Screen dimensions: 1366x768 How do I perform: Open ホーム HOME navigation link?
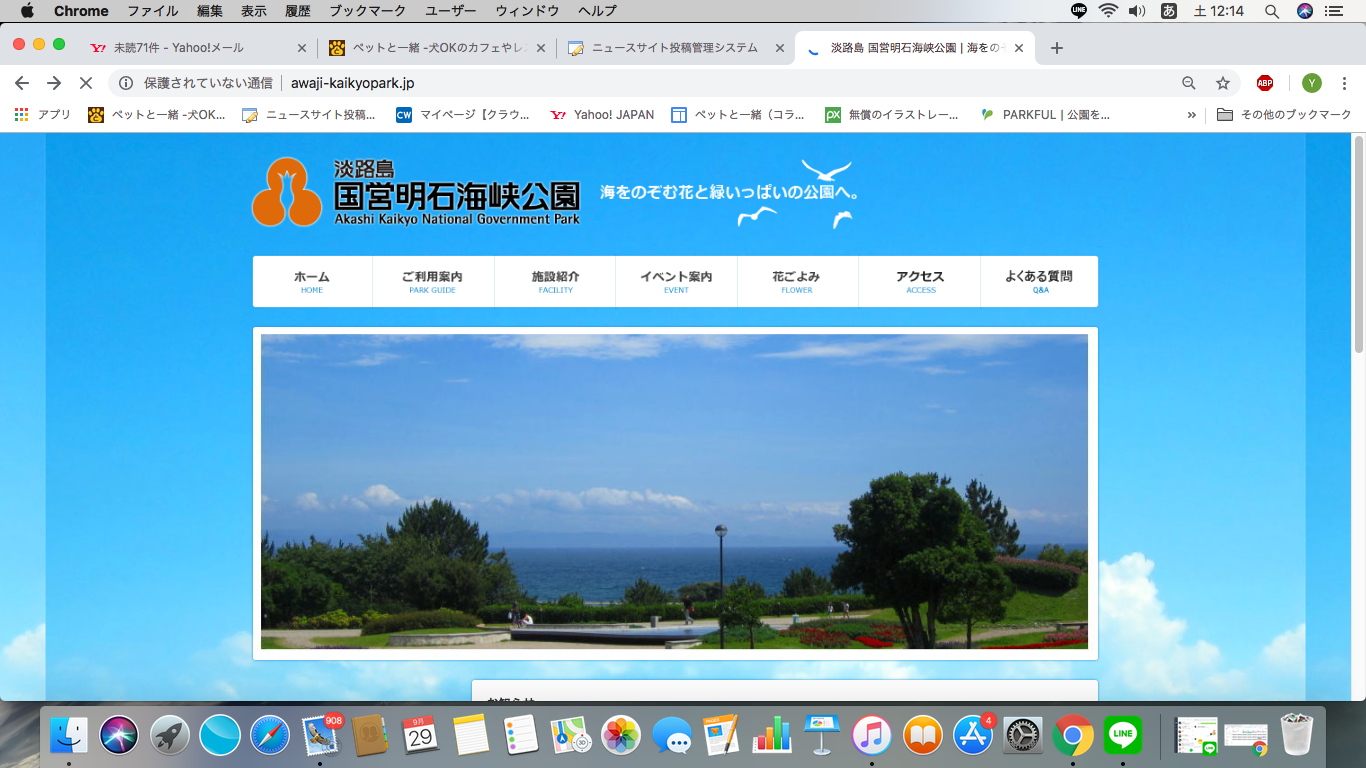pos(312,282)
